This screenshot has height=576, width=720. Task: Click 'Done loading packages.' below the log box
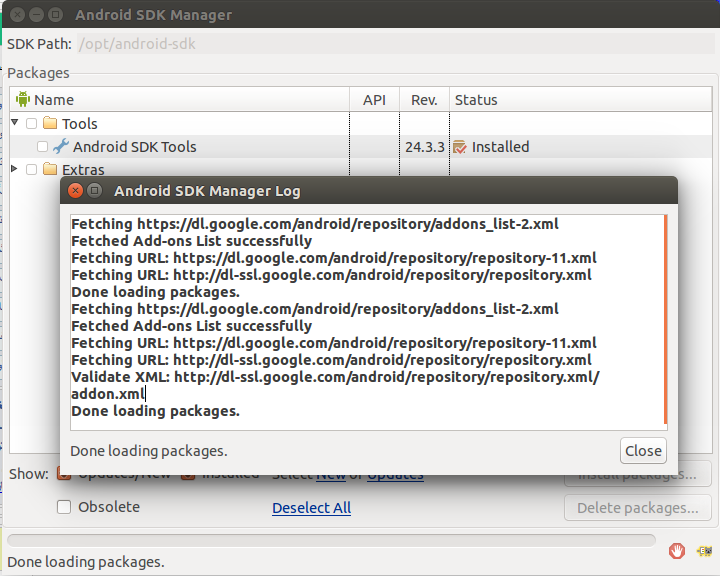(149, 451)
